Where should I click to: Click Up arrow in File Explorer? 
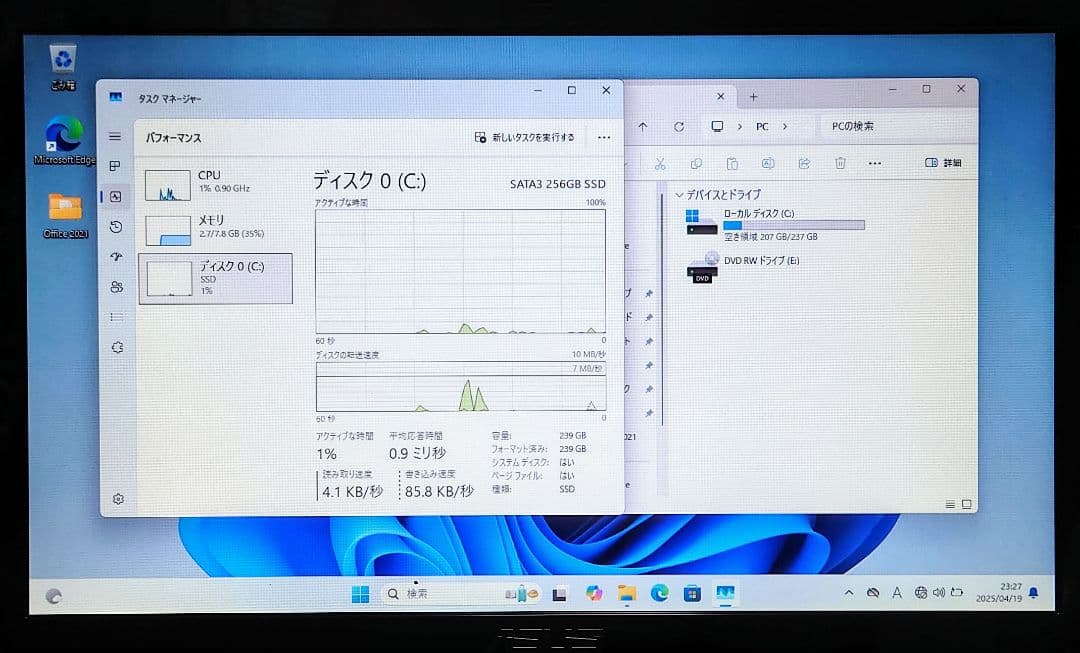point(643,127)
